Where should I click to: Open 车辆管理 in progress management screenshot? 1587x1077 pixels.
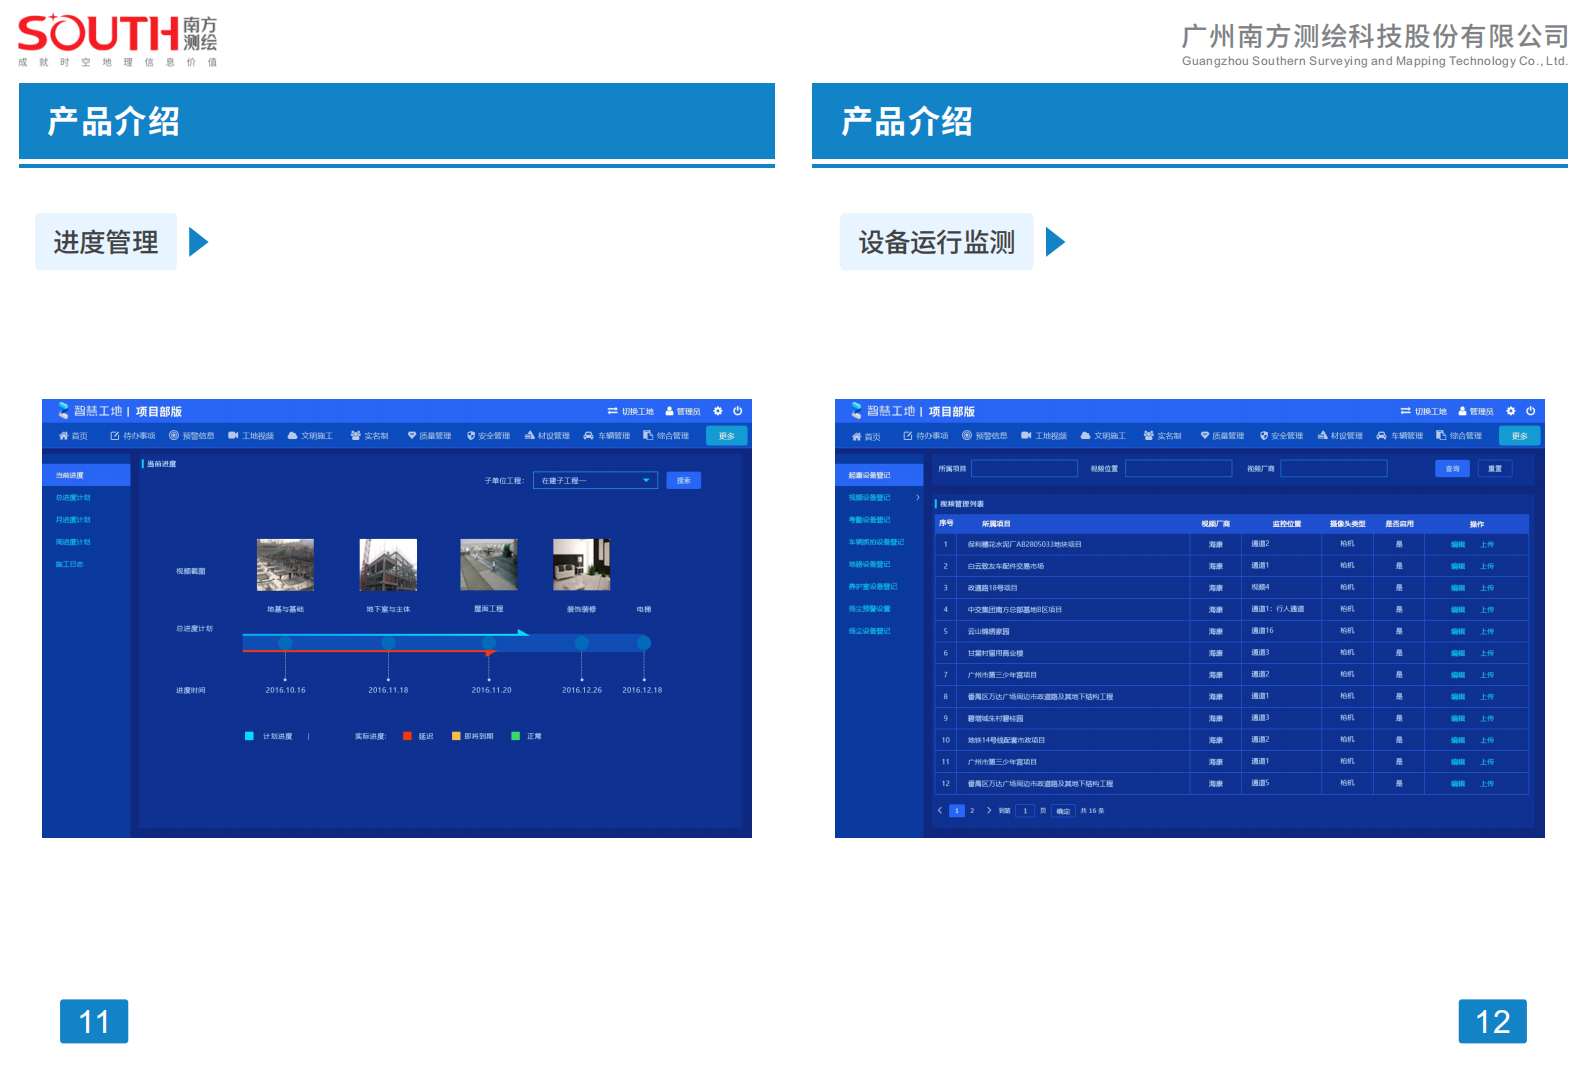pos(607,436)
